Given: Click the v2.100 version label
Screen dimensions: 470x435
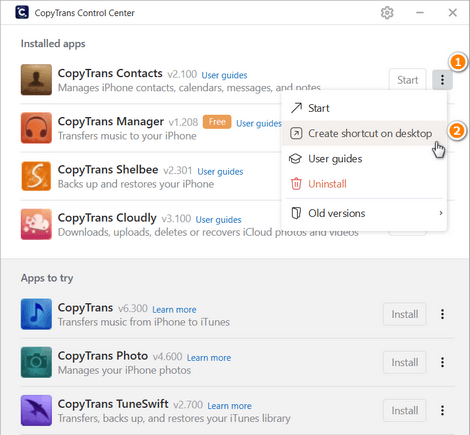Looking at the screenshot, I should pos(182,74).
